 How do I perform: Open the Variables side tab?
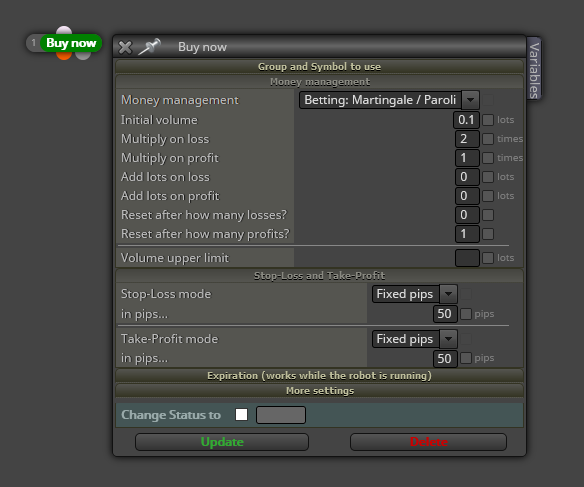click(x=534, y=69)
